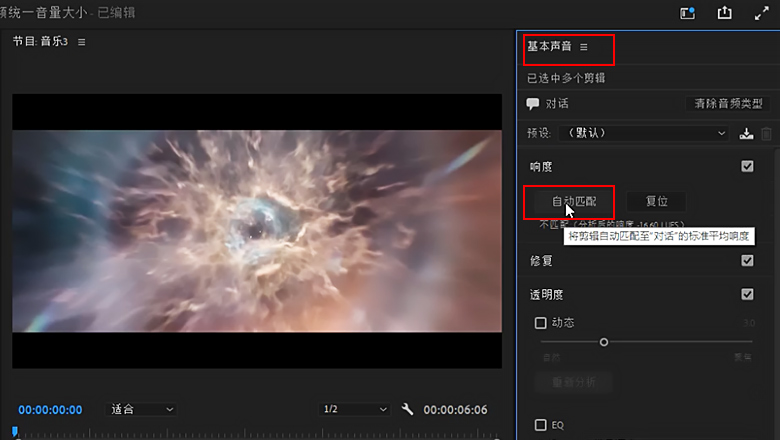Click the 复位 reset button

(657, 201)
